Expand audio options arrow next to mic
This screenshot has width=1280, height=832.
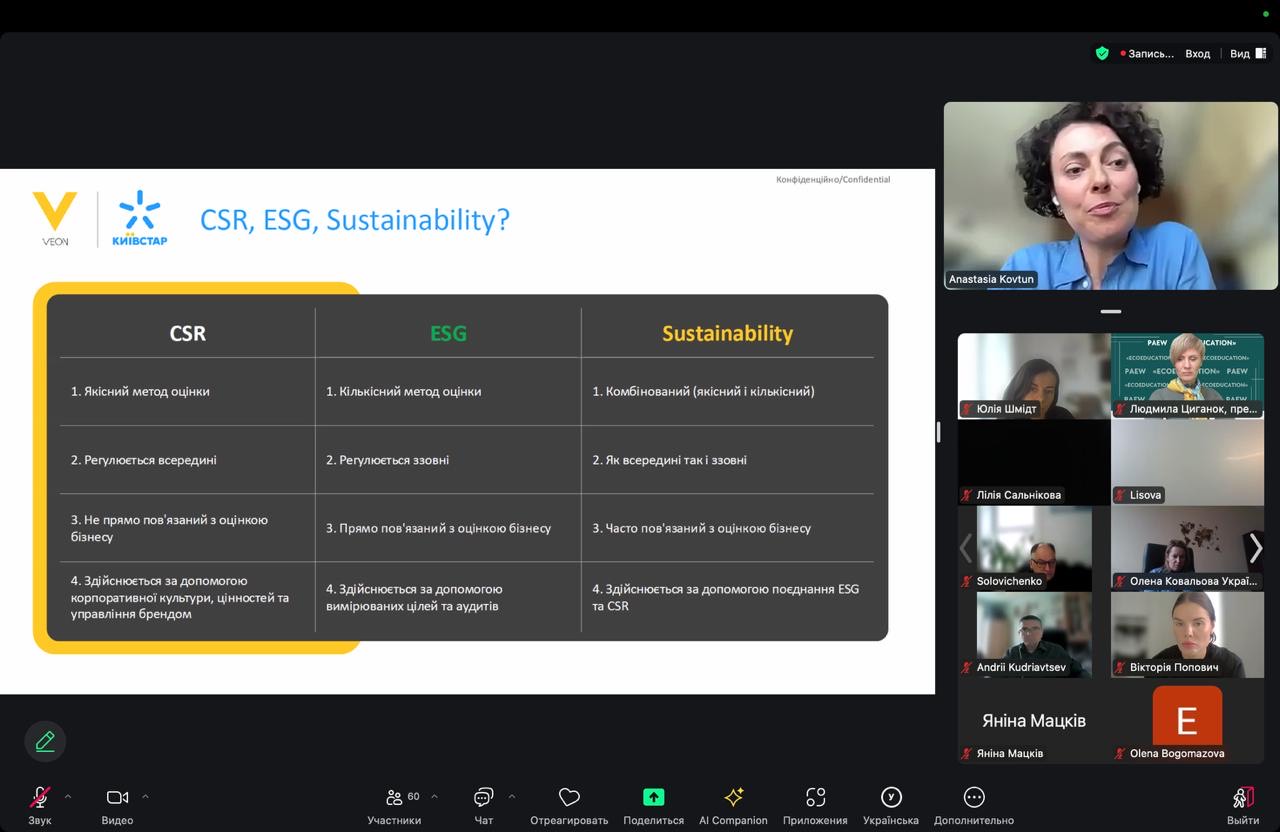click(68, 797)
